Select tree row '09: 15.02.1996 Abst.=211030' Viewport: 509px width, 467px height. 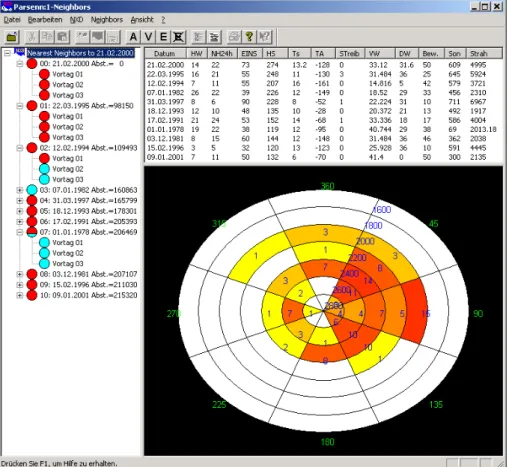pyautogui.click(x=88, y=285)
